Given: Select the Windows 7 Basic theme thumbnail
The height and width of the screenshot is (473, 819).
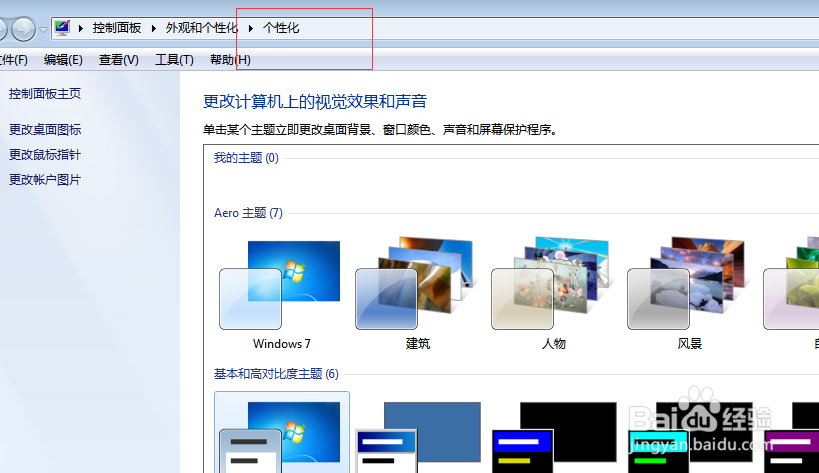Looking at the screenshot, I should (282, 433).
